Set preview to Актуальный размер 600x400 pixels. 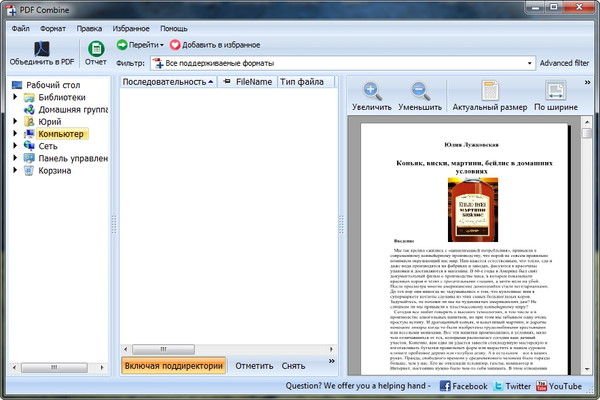point(488,92)
